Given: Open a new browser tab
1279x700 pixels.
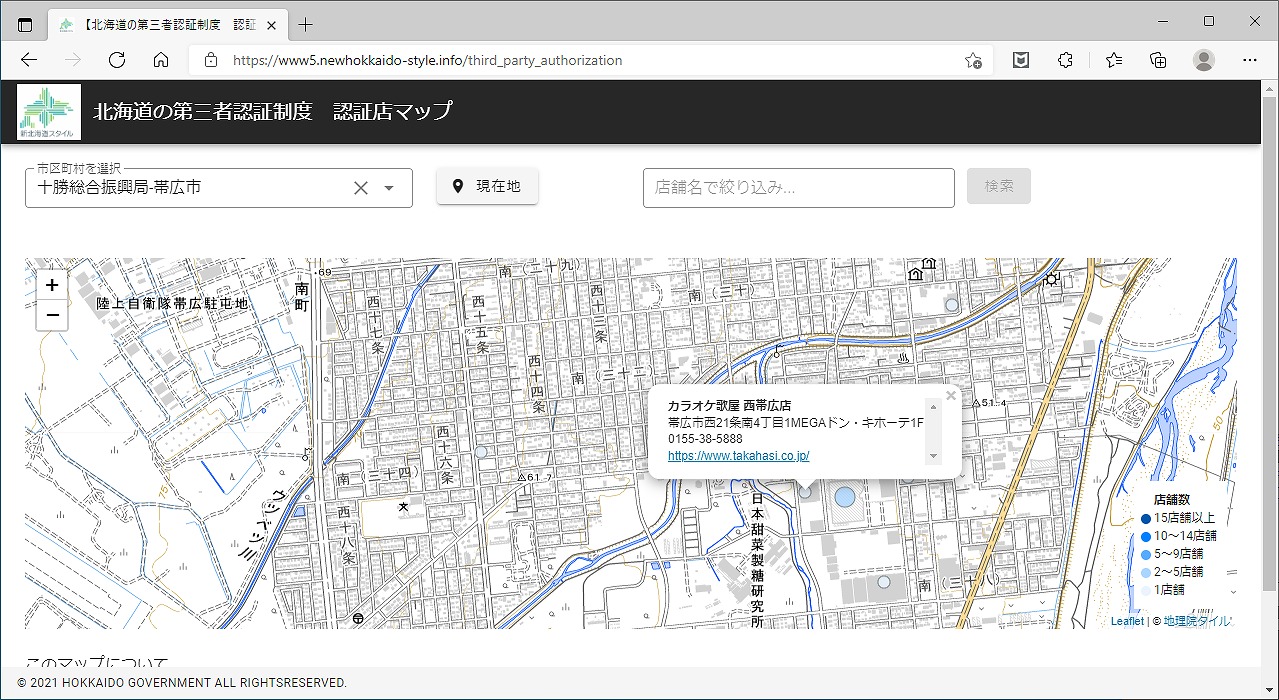Looking at the screenshot, I should point(306,24).
